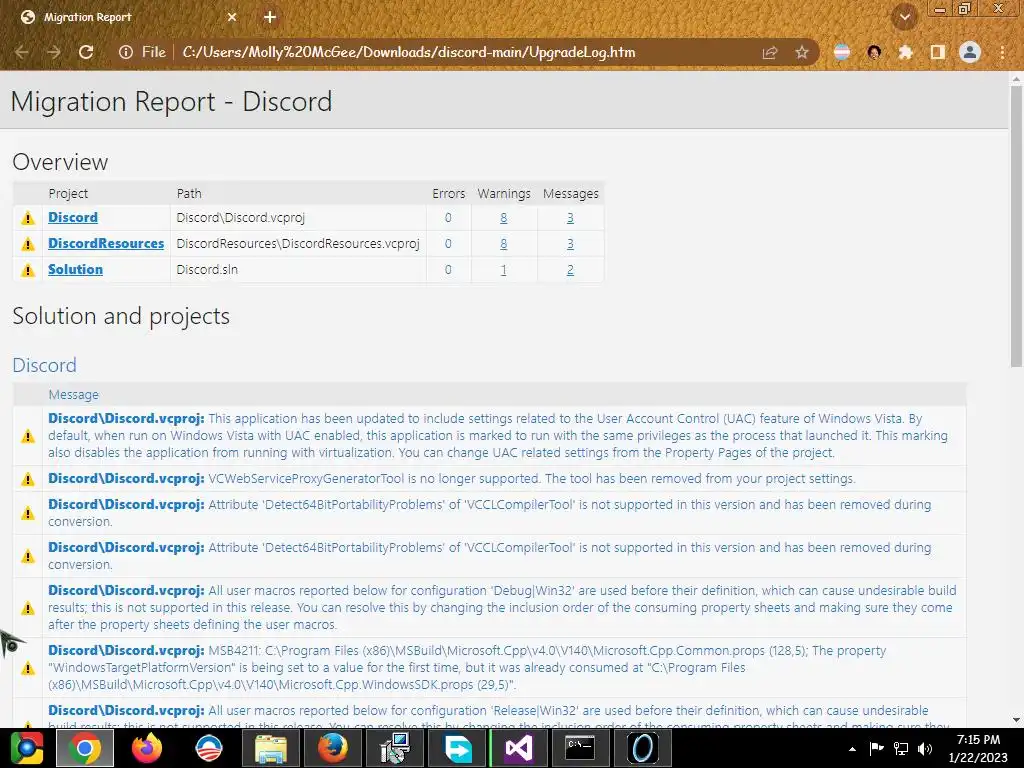Click the Discord row's warnings count 8
The height and width of the screenshot is (768, 1024).
pyautogui.click(x=504, y=217)
